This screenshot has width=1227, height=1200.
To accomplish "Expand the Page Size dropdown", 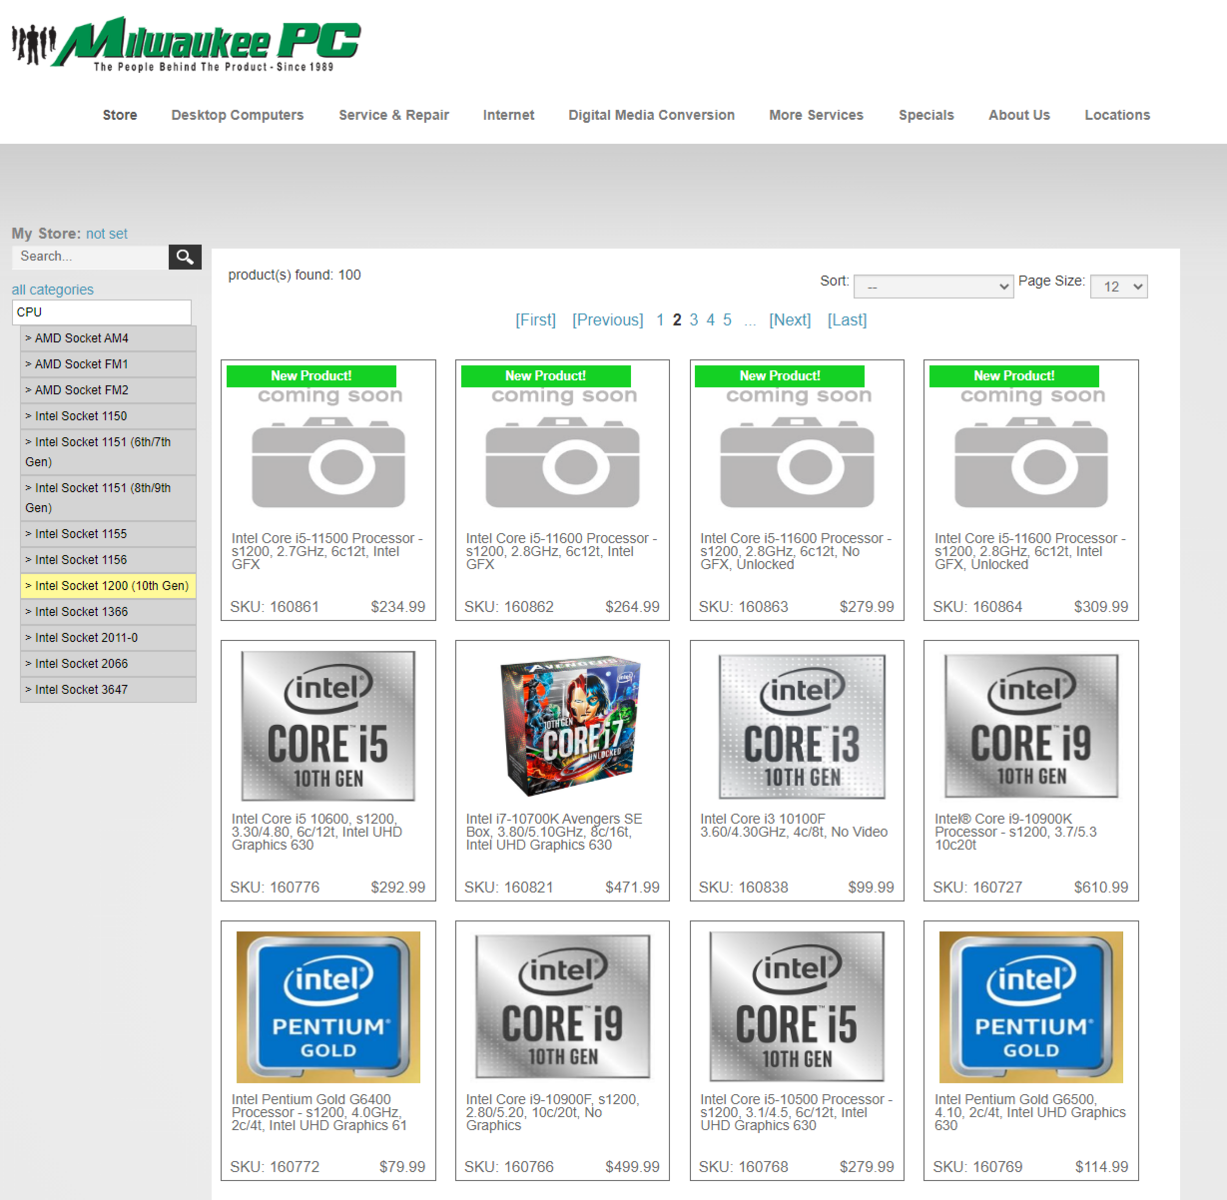I will pos(1118,287).
